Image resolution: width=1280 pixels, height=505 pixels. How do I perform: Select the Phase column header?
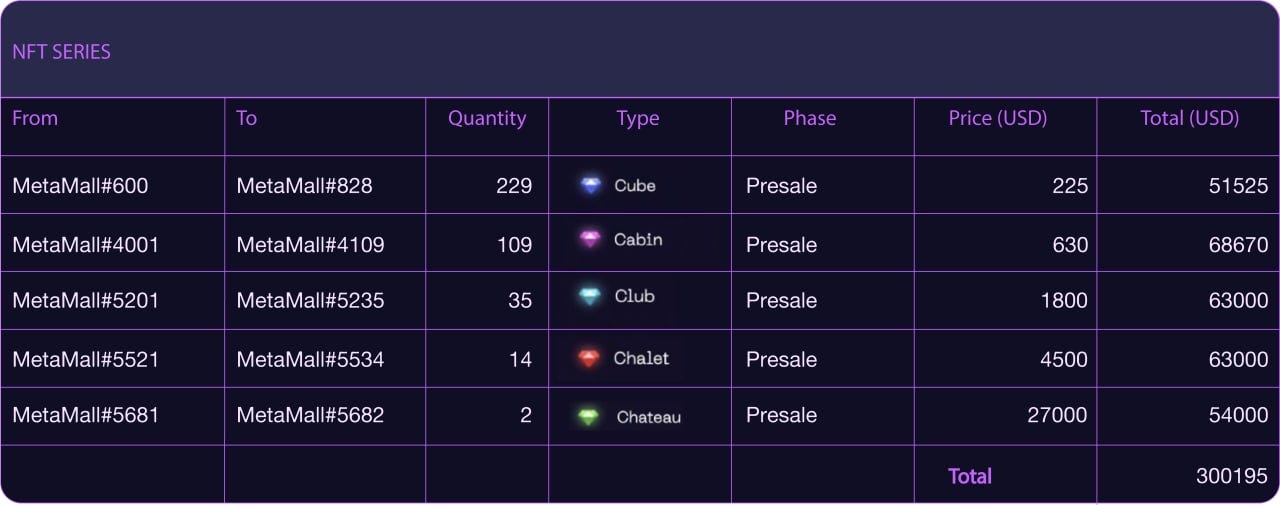pyautogui.click(x=810, y=118)
